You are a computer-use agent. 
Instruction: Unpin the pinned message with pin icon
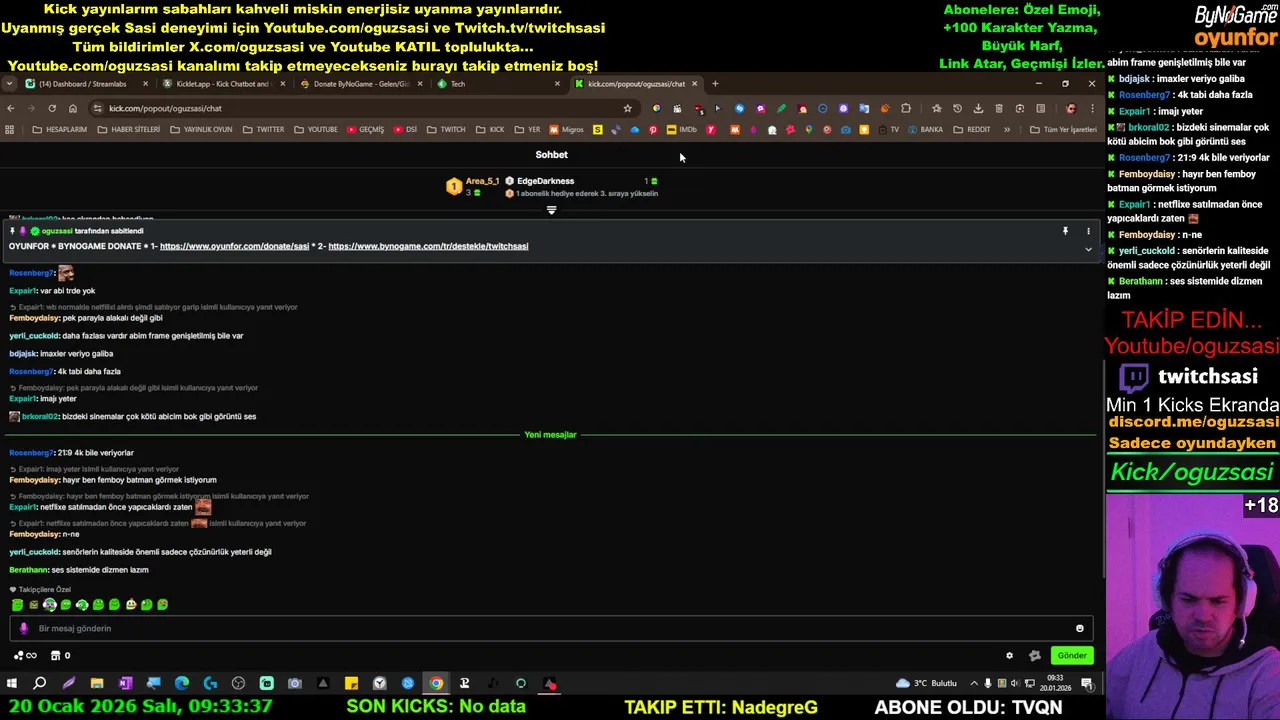(1065, 231)
